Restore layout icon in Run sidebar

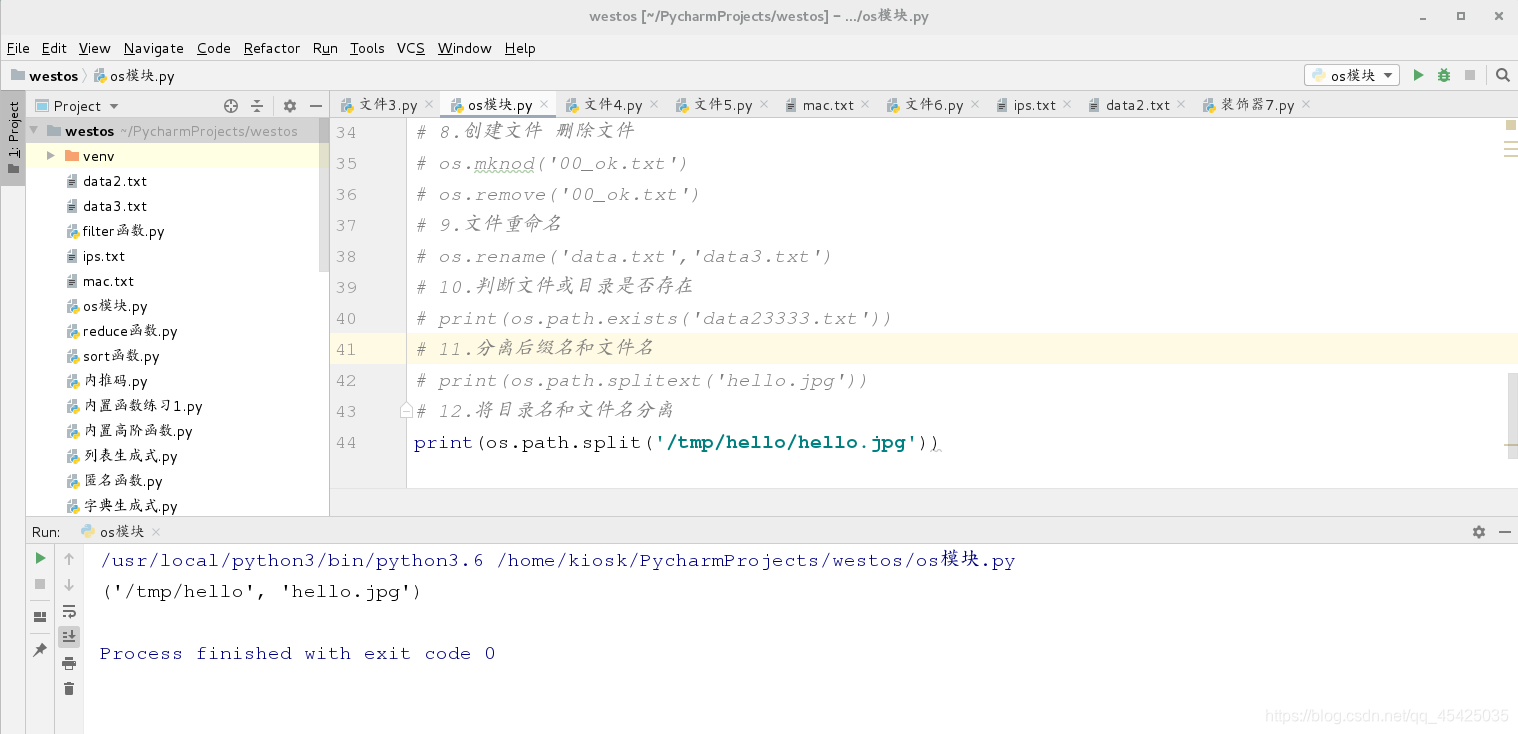coord(40,617)
